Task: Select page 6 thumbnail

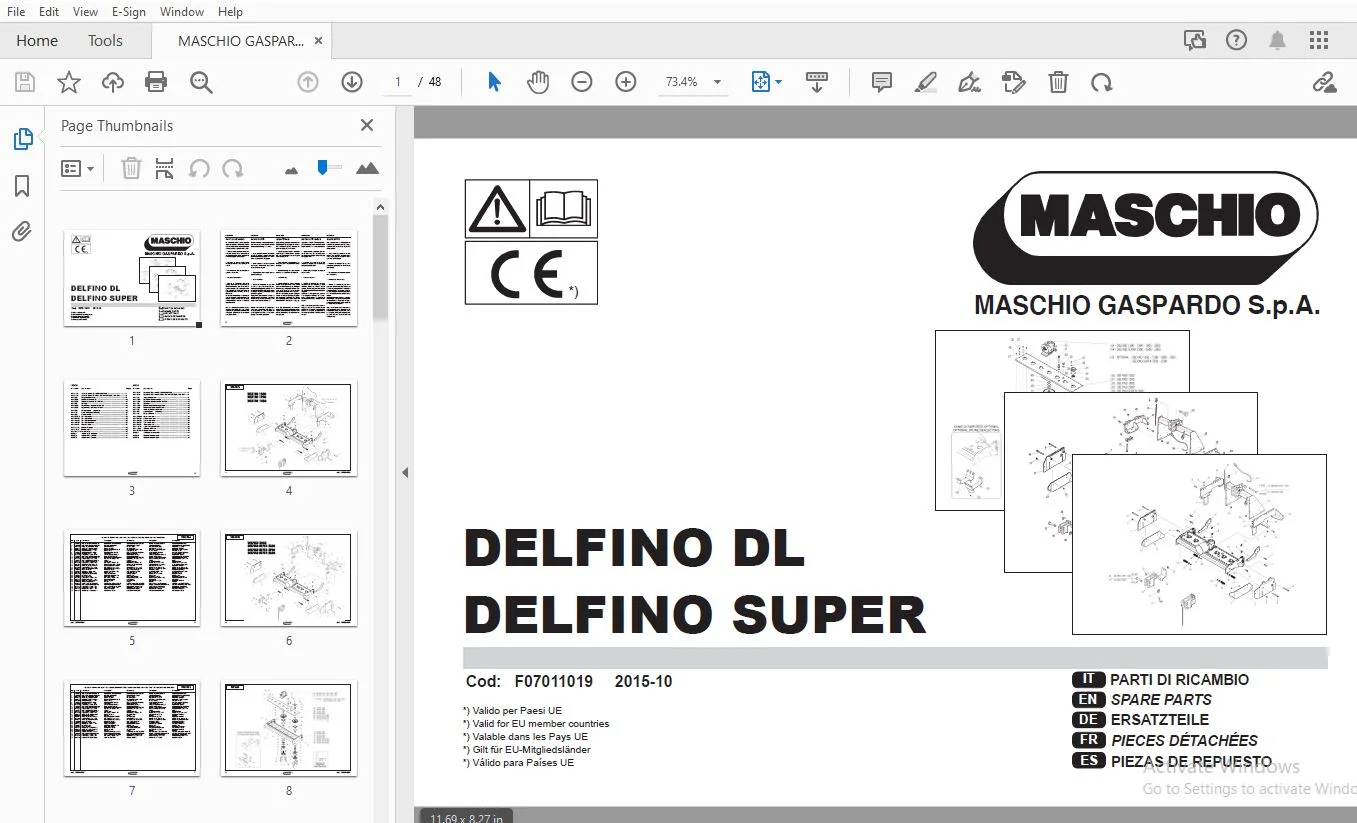Action: pyautogui.click(x=289, y=578)
